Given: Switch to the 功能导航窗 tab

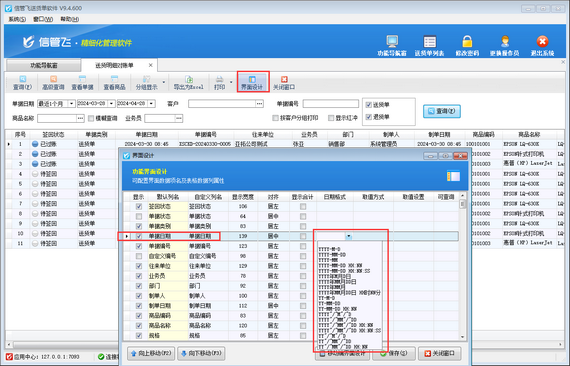Looking at the screenshot, I should pos(44,65).
